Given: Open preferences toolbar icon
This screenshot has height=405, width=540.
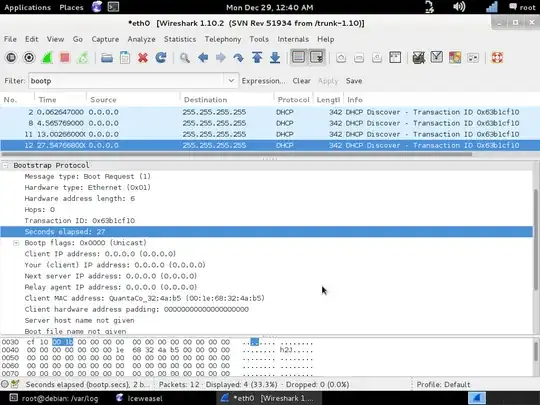Looking at the screenshot, I should pos(473,58).
